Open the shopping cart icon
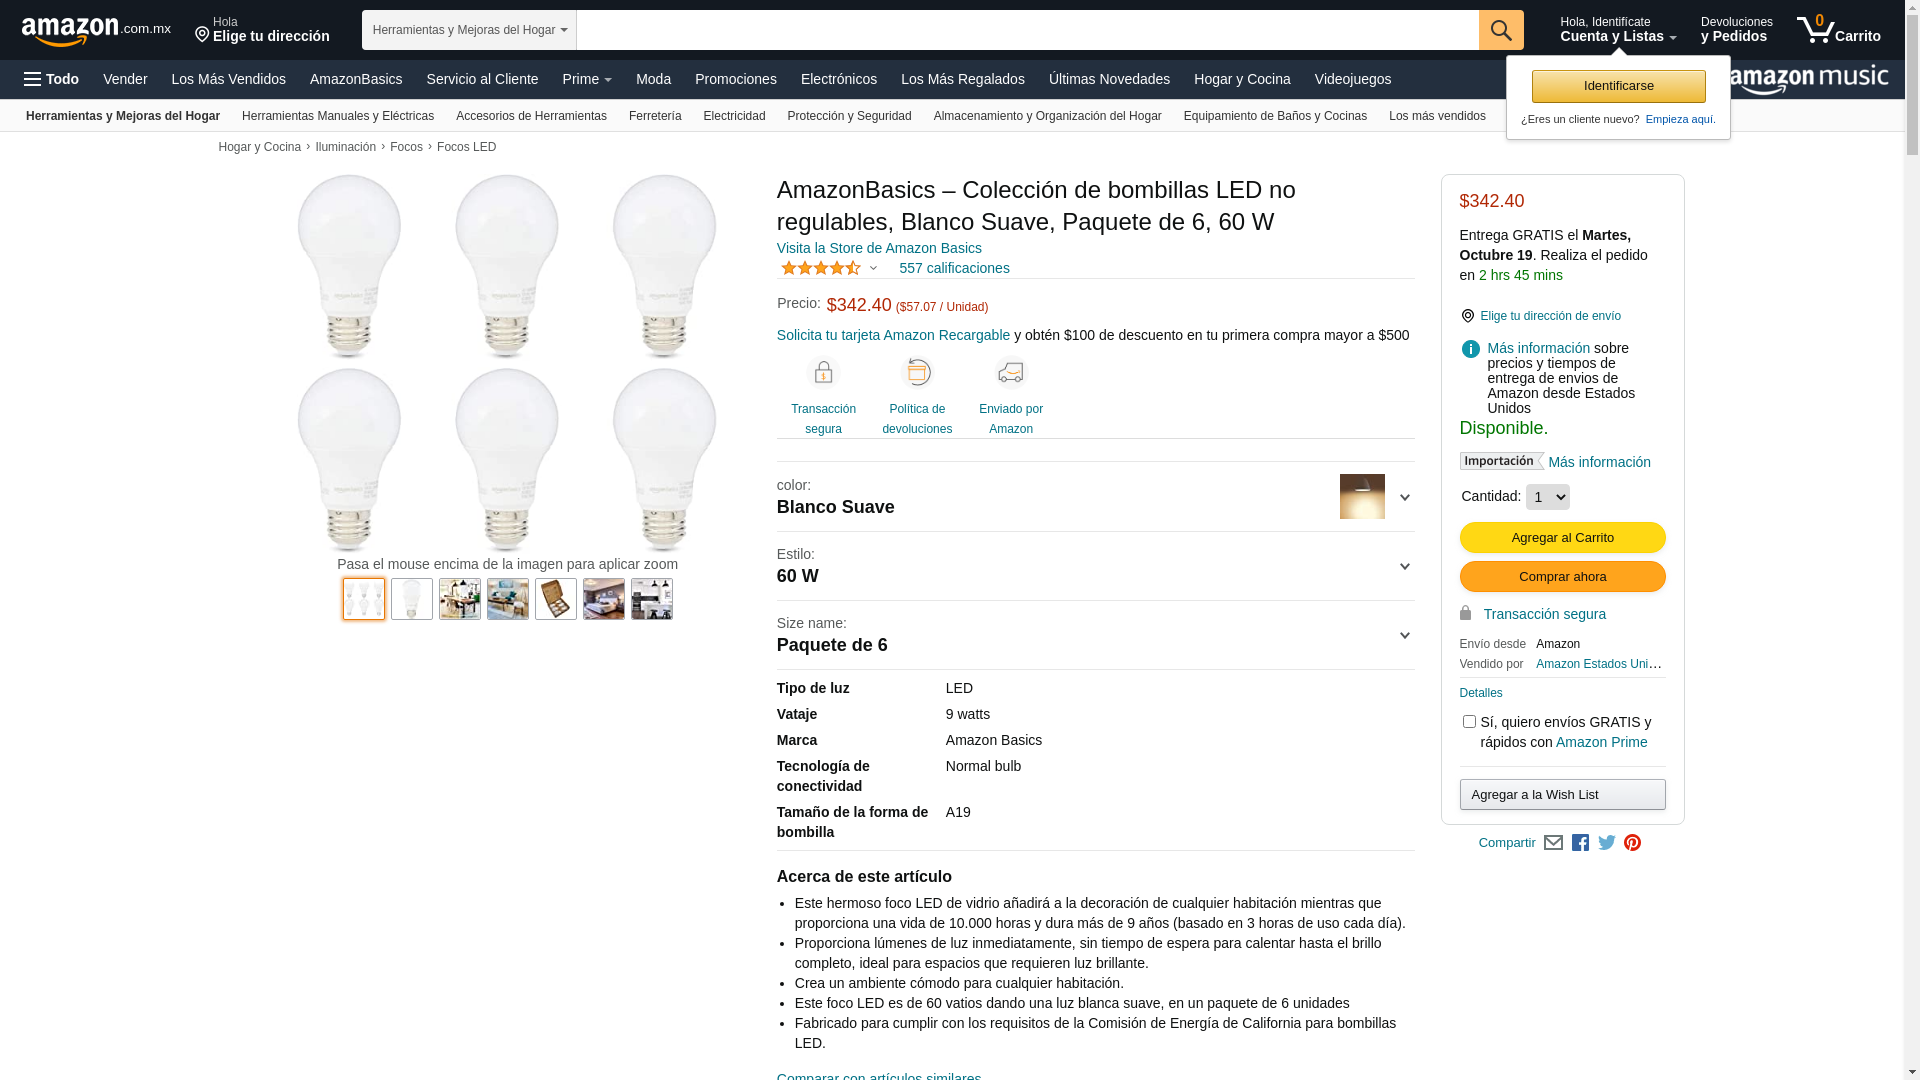Screen dimensions: 1920x1080 click(x=1837, y=30)
